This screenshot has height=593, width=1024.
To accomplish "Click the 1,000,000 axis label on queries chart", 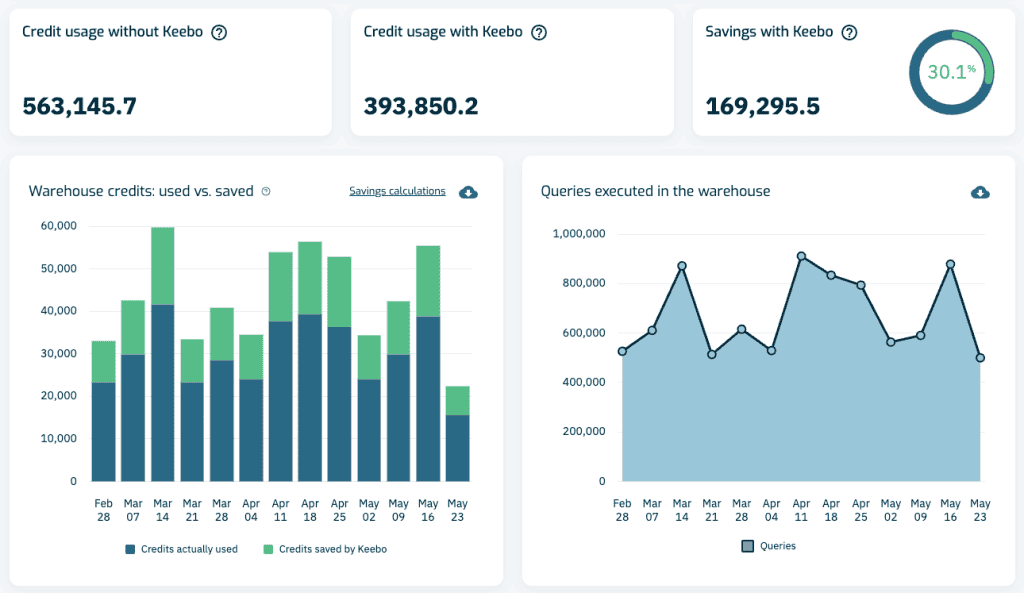I will pyautogui.click(x=579, y=234).
